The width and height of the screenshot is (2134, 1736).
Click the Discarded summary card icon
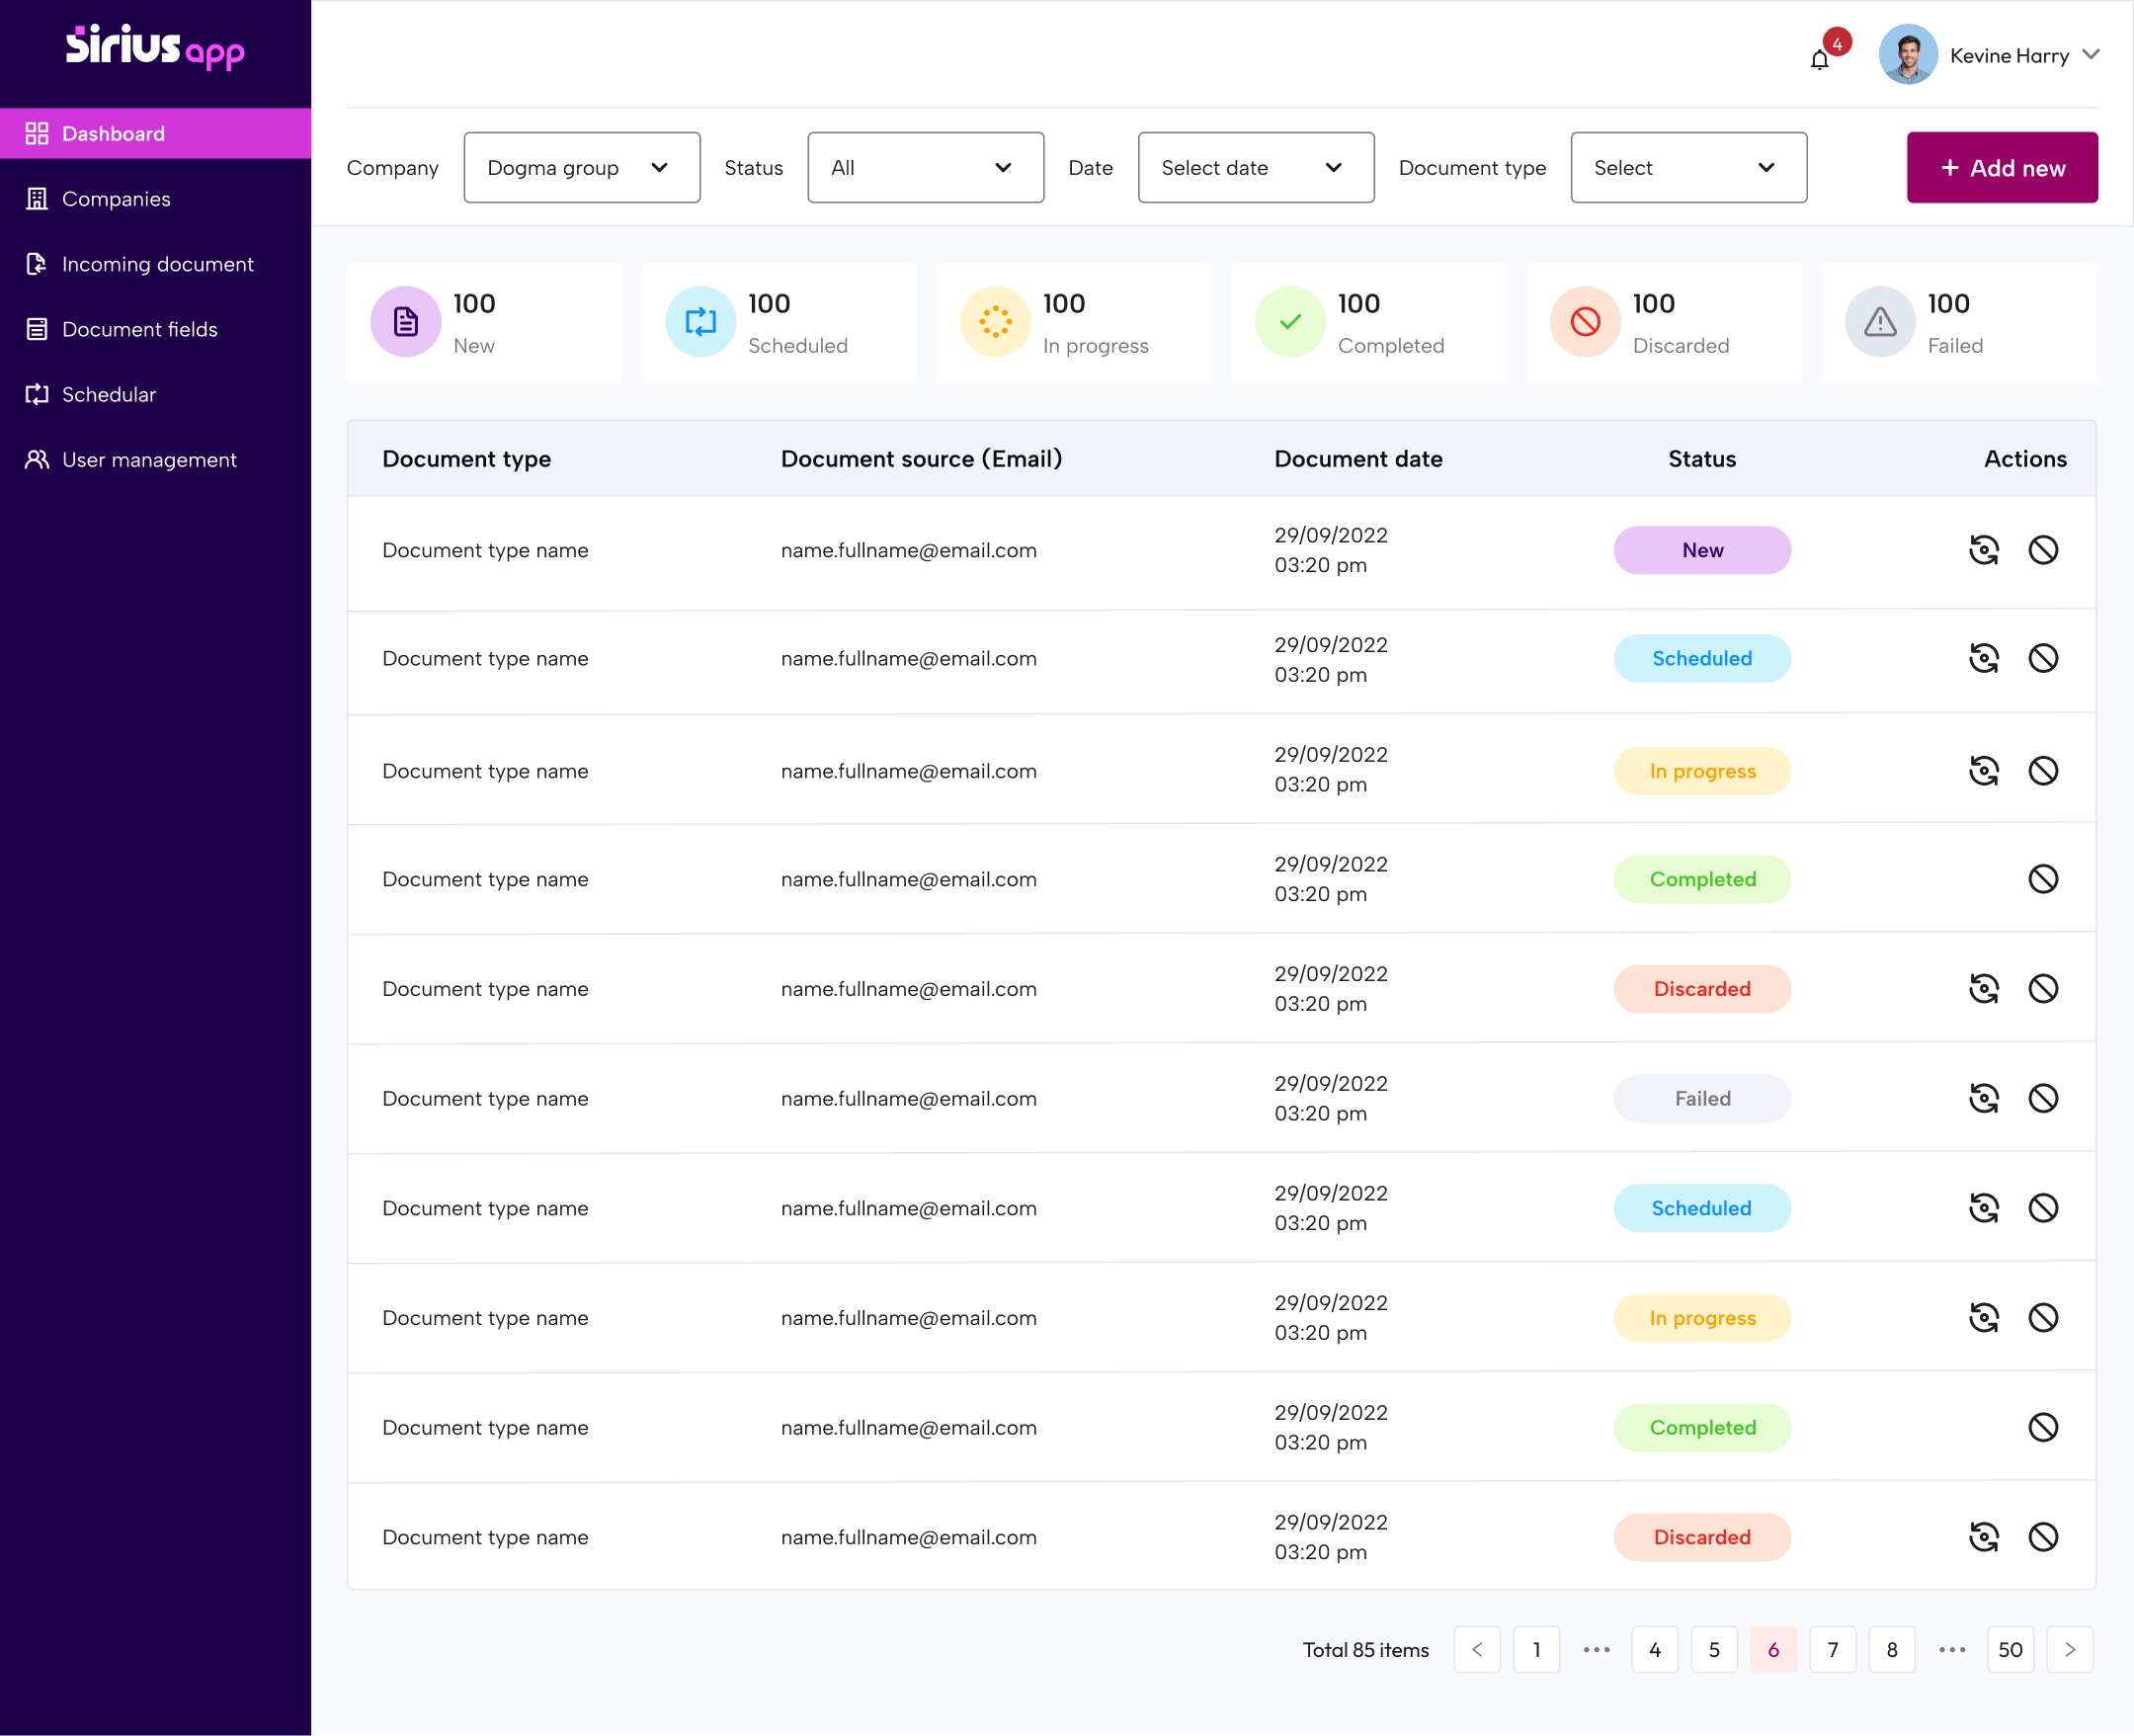click(x=1583, y=322)
